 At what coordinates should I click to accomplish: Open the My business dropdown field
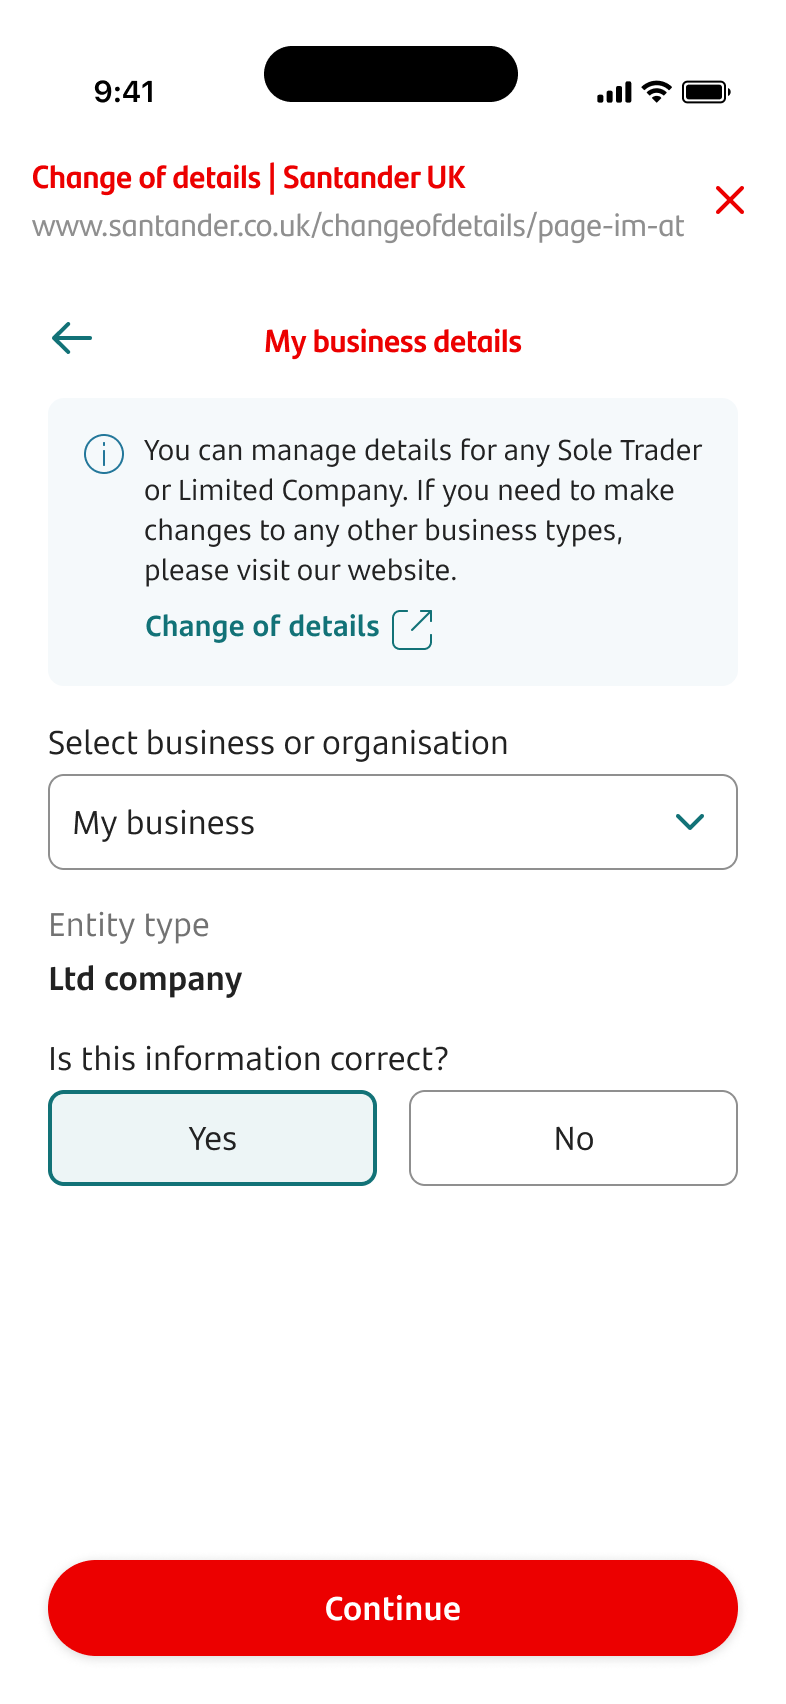[x=360, y=822]
